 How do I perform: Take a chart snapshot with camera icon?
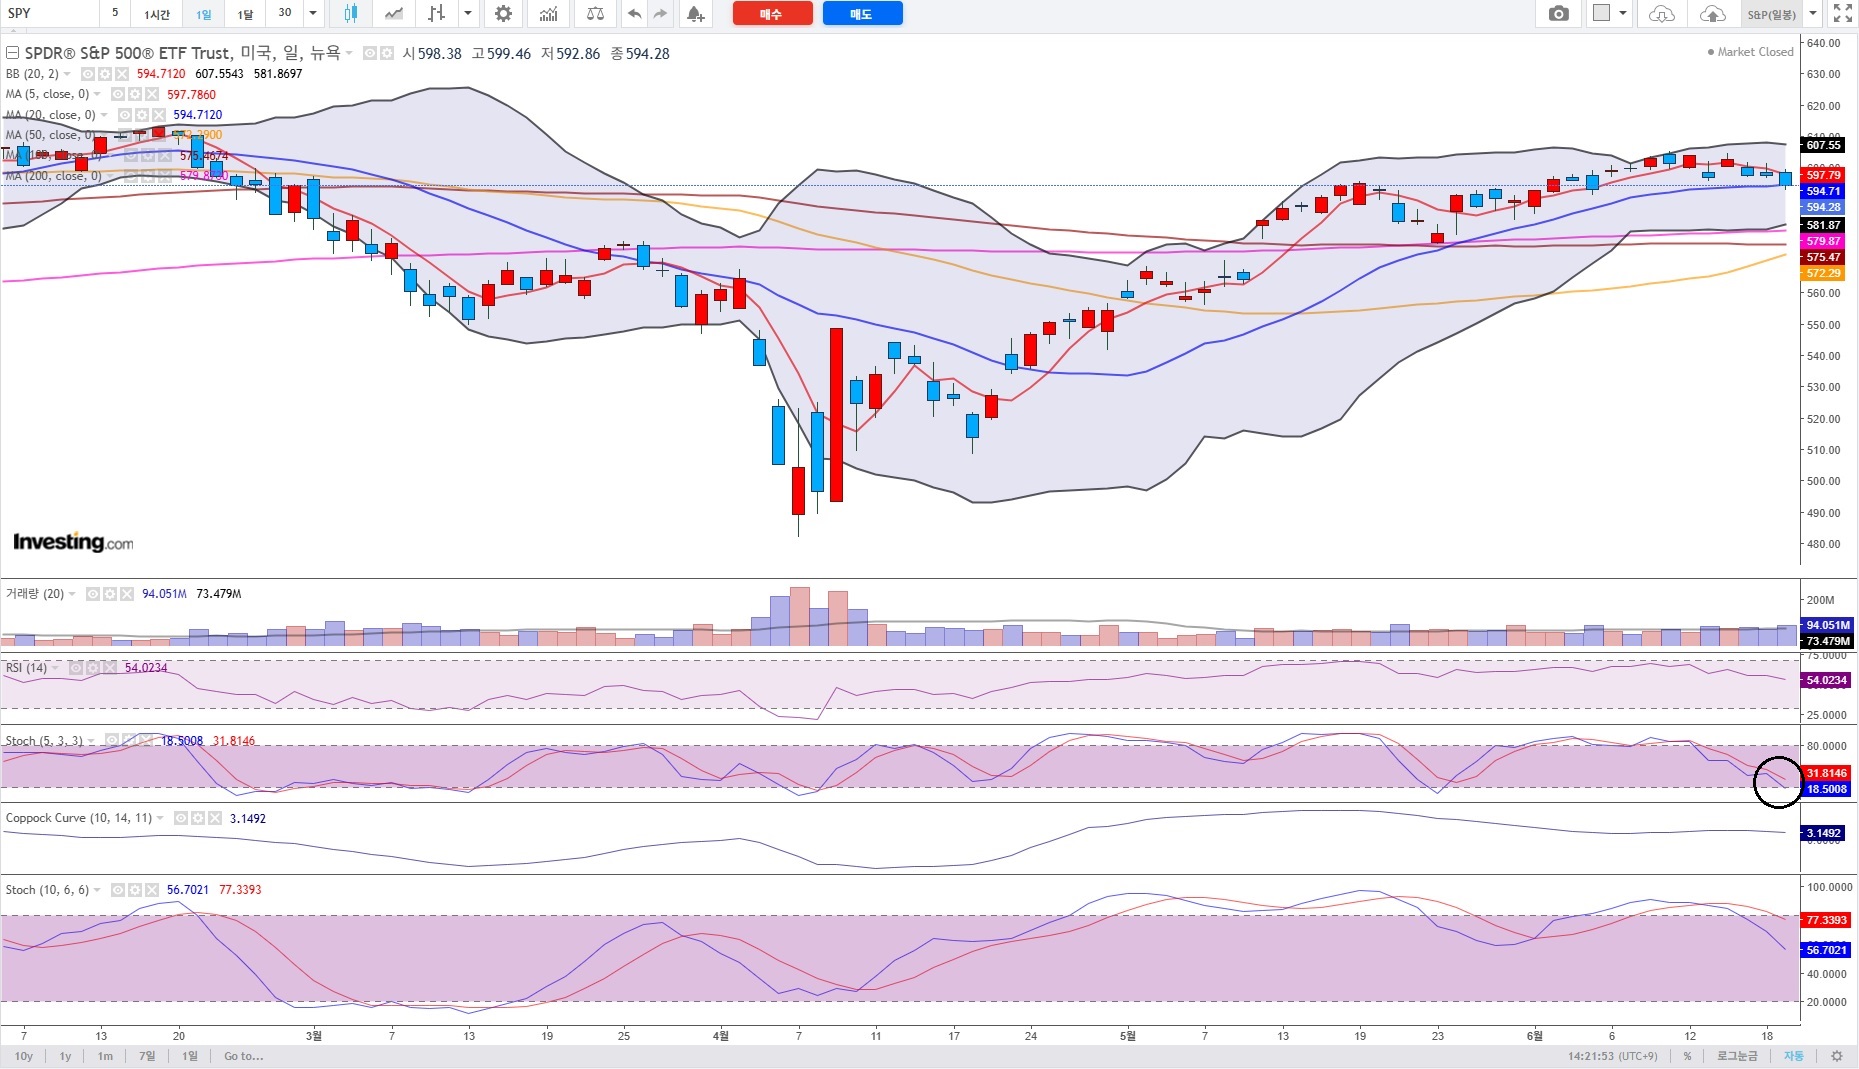coord(1558,14)
